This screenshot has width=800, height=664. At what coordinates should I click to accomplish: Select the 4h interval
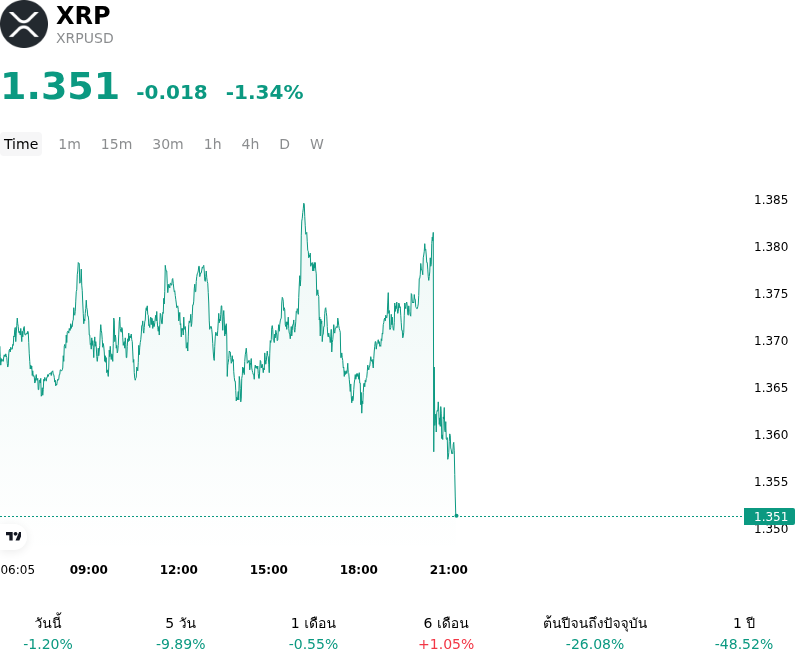250,144
